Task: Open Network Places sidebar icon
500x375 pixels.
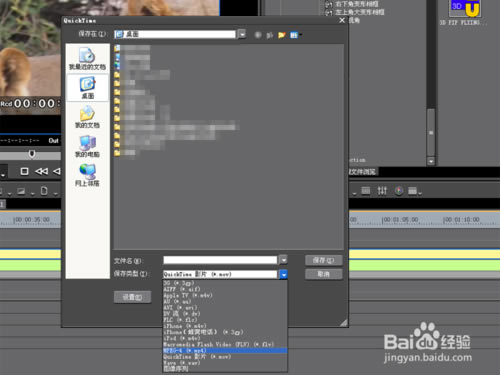Action: click(87, 175)
